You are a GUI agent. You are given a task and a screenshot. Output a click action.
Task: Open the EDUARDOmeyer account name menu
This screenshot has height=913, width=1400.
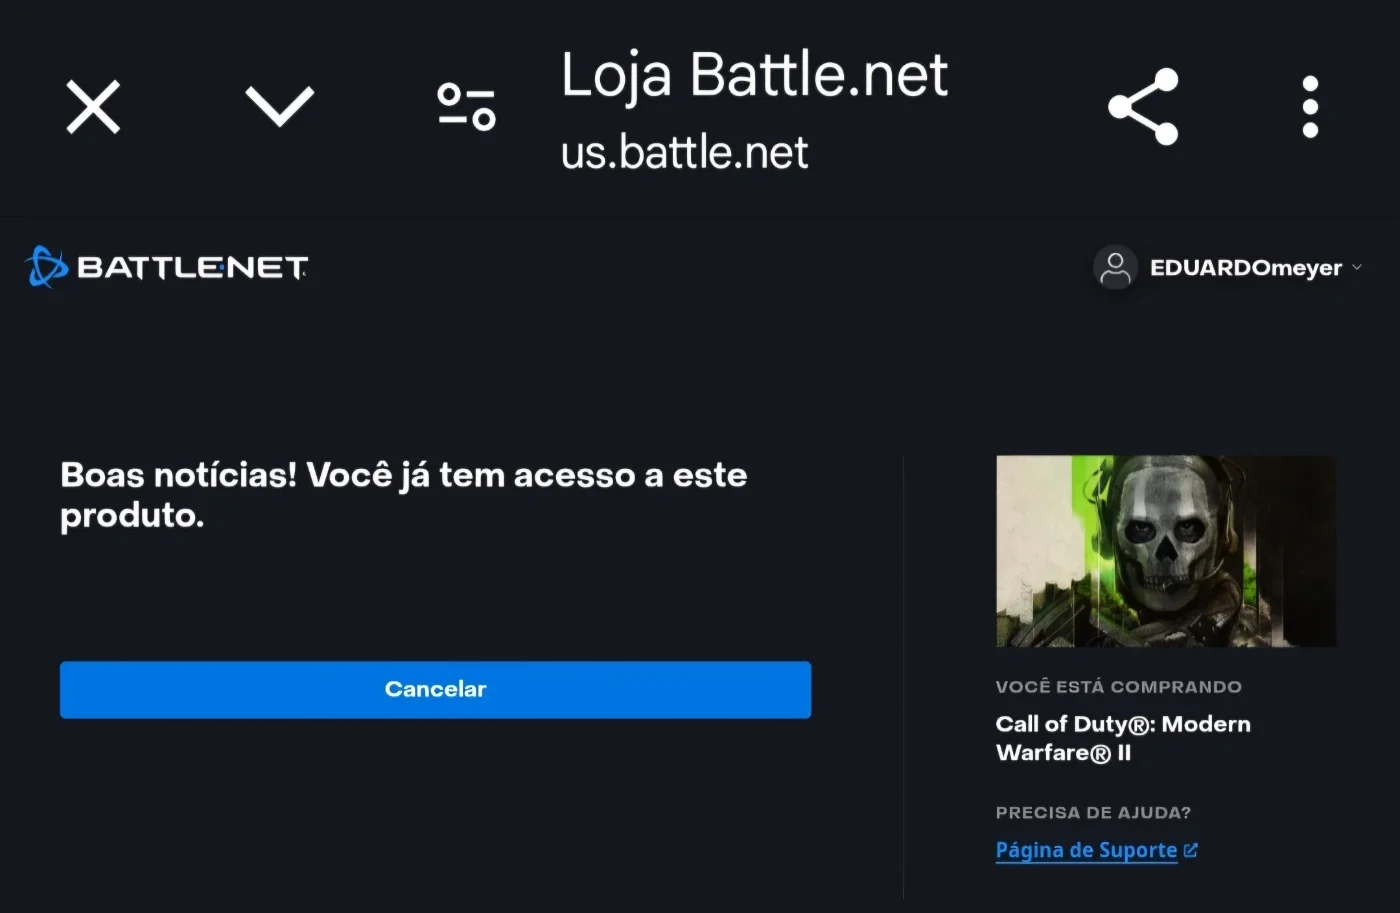click(x=1246, y=268)
